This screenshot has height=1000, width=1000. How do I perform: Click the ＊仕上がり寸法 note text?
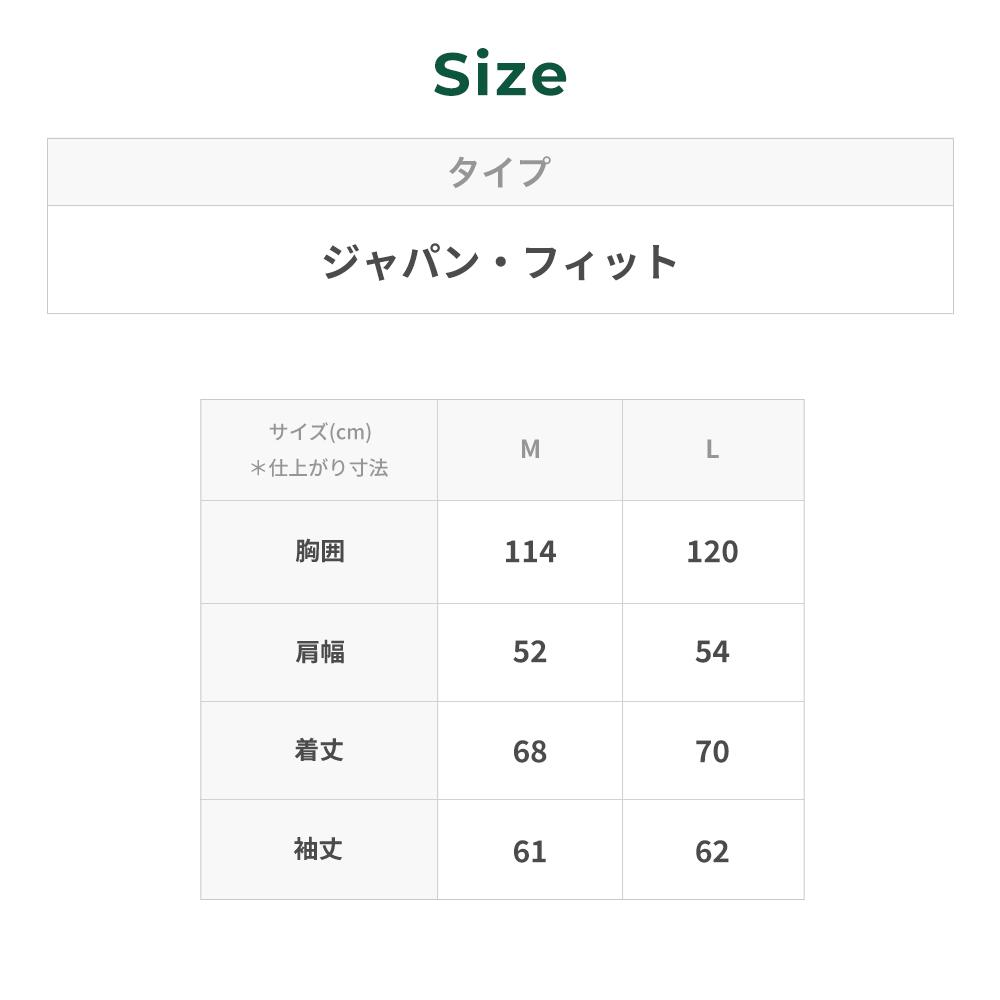point(320,468)
